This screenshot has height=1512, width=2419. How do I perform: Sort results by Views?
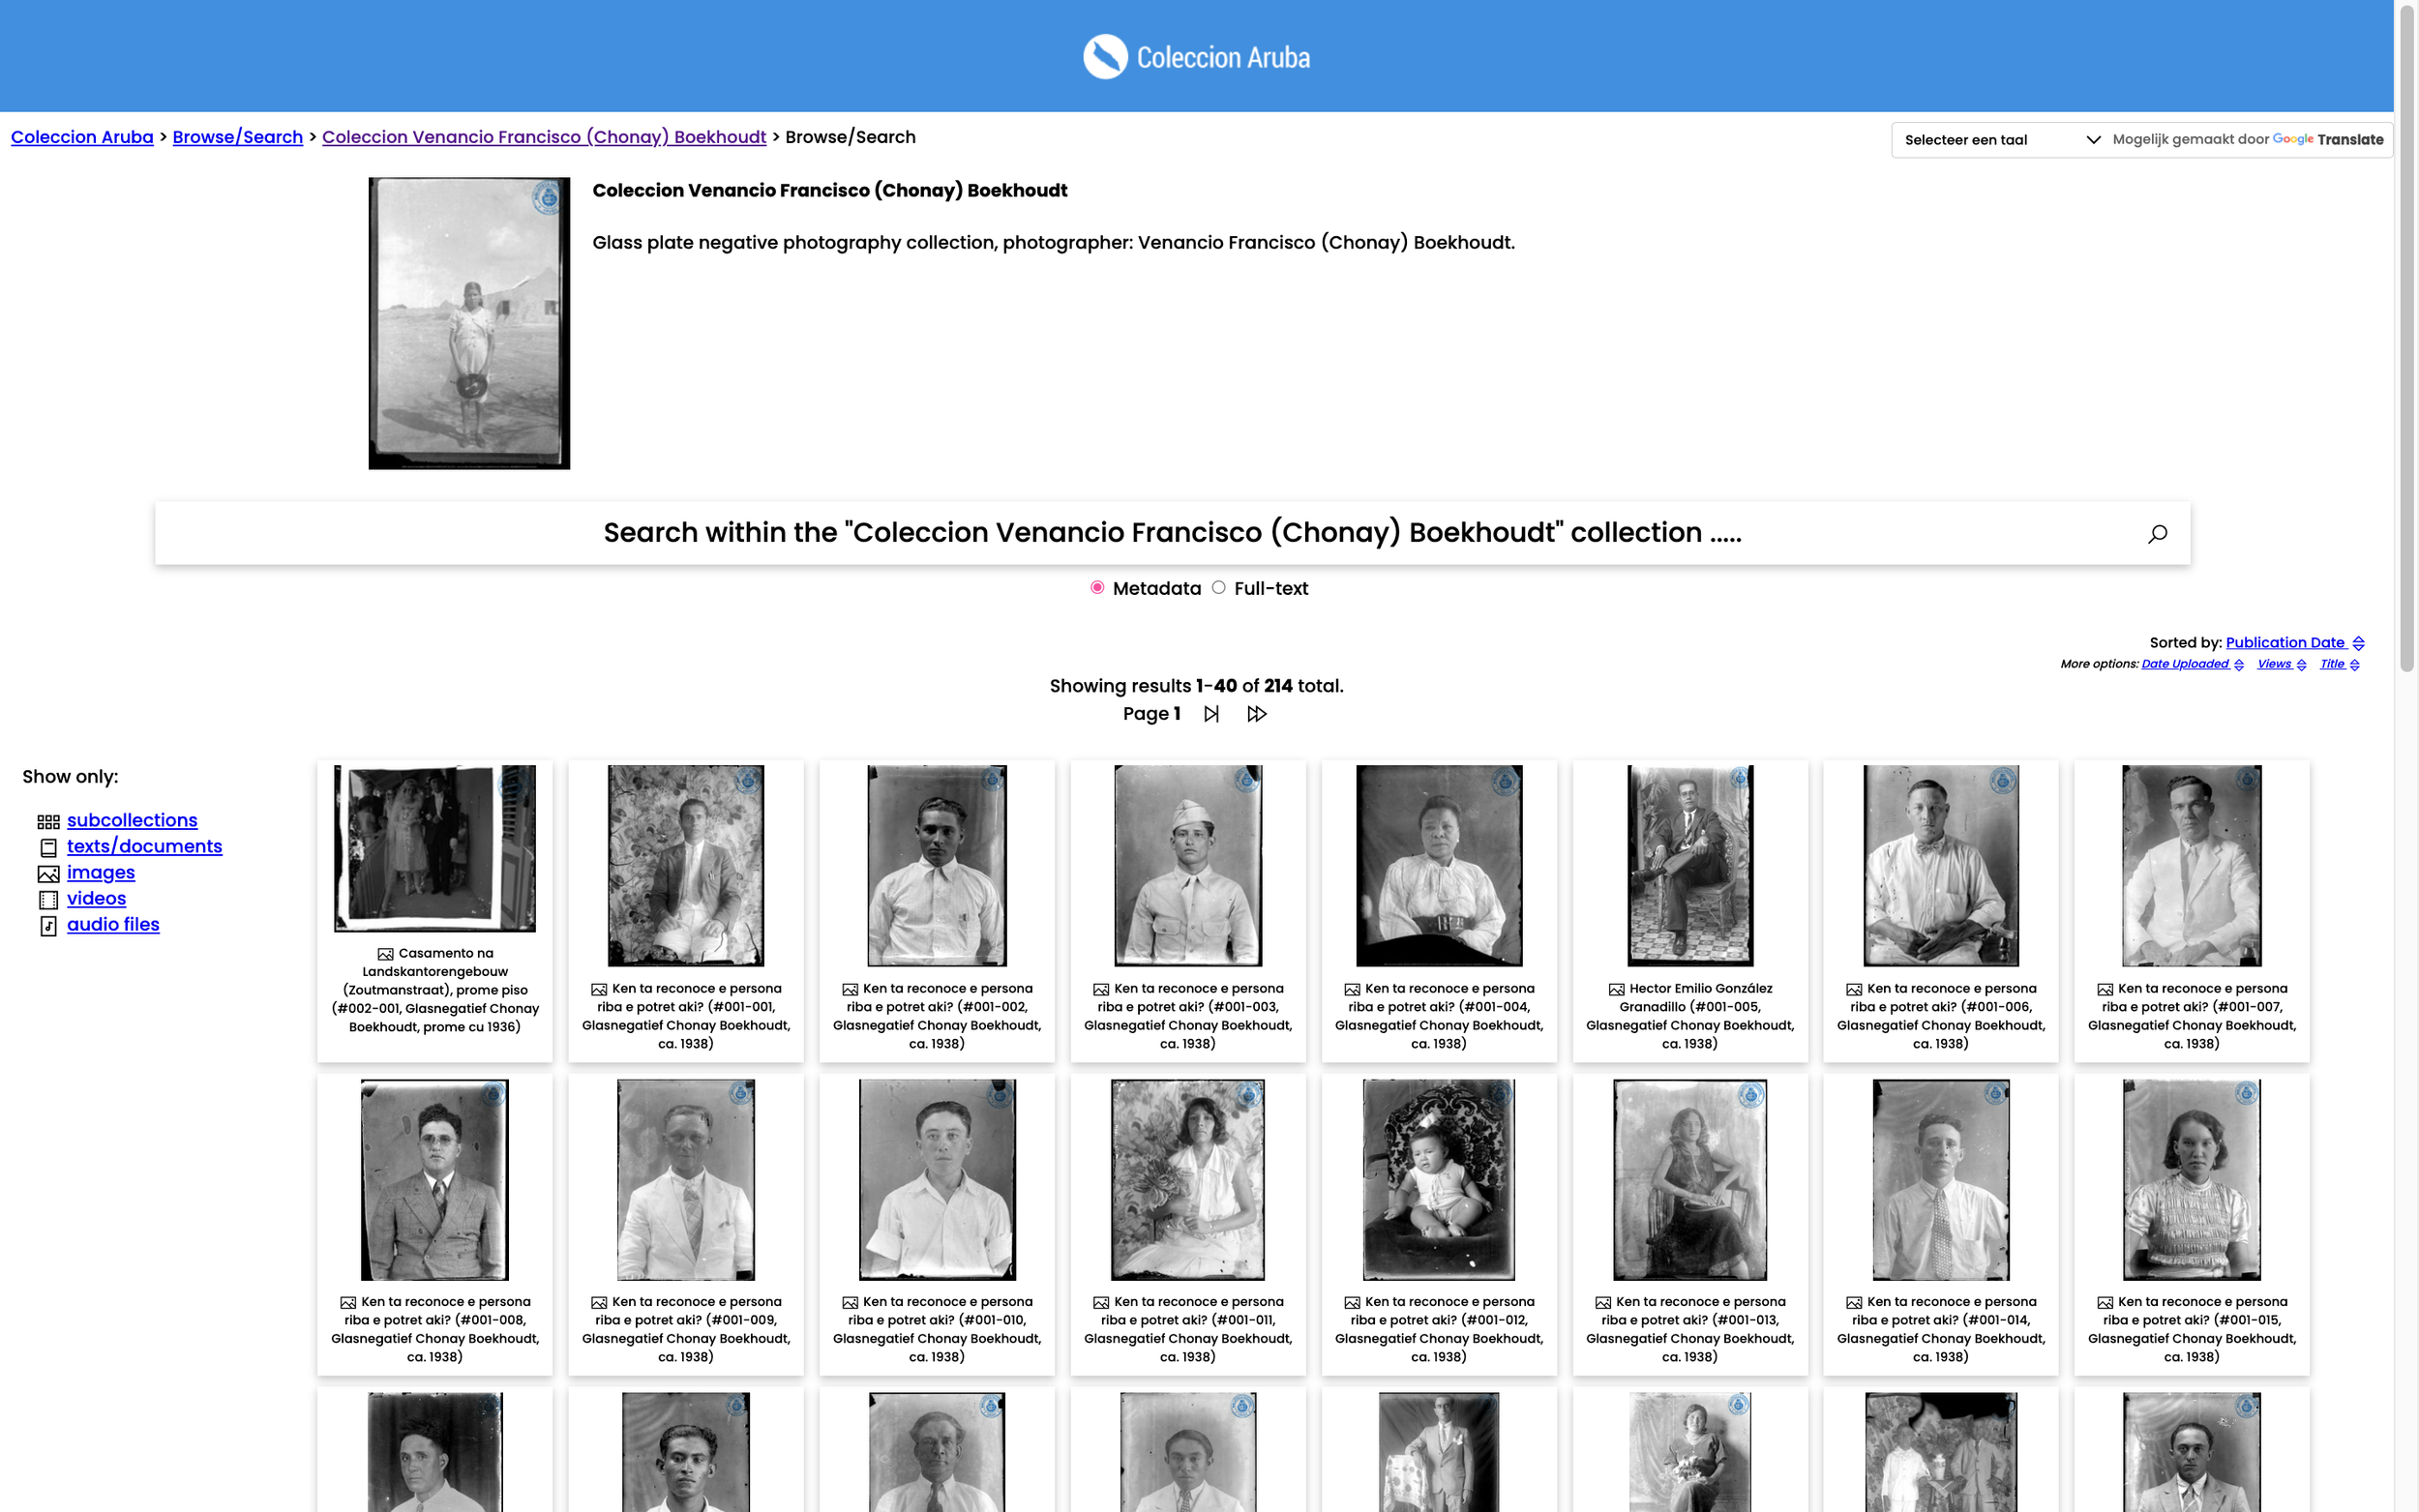tap(2273, 664)
